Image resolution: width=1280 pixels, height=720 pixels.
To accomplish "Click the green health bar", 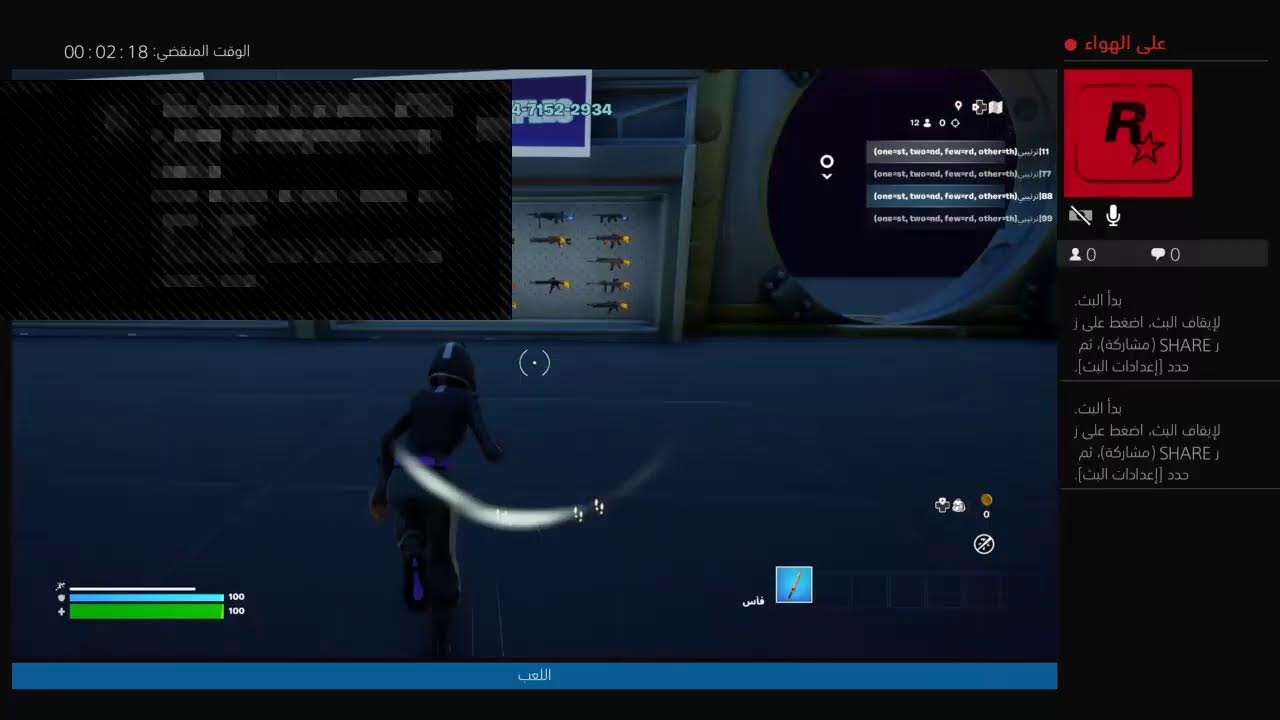I will [x=147, y=611].
